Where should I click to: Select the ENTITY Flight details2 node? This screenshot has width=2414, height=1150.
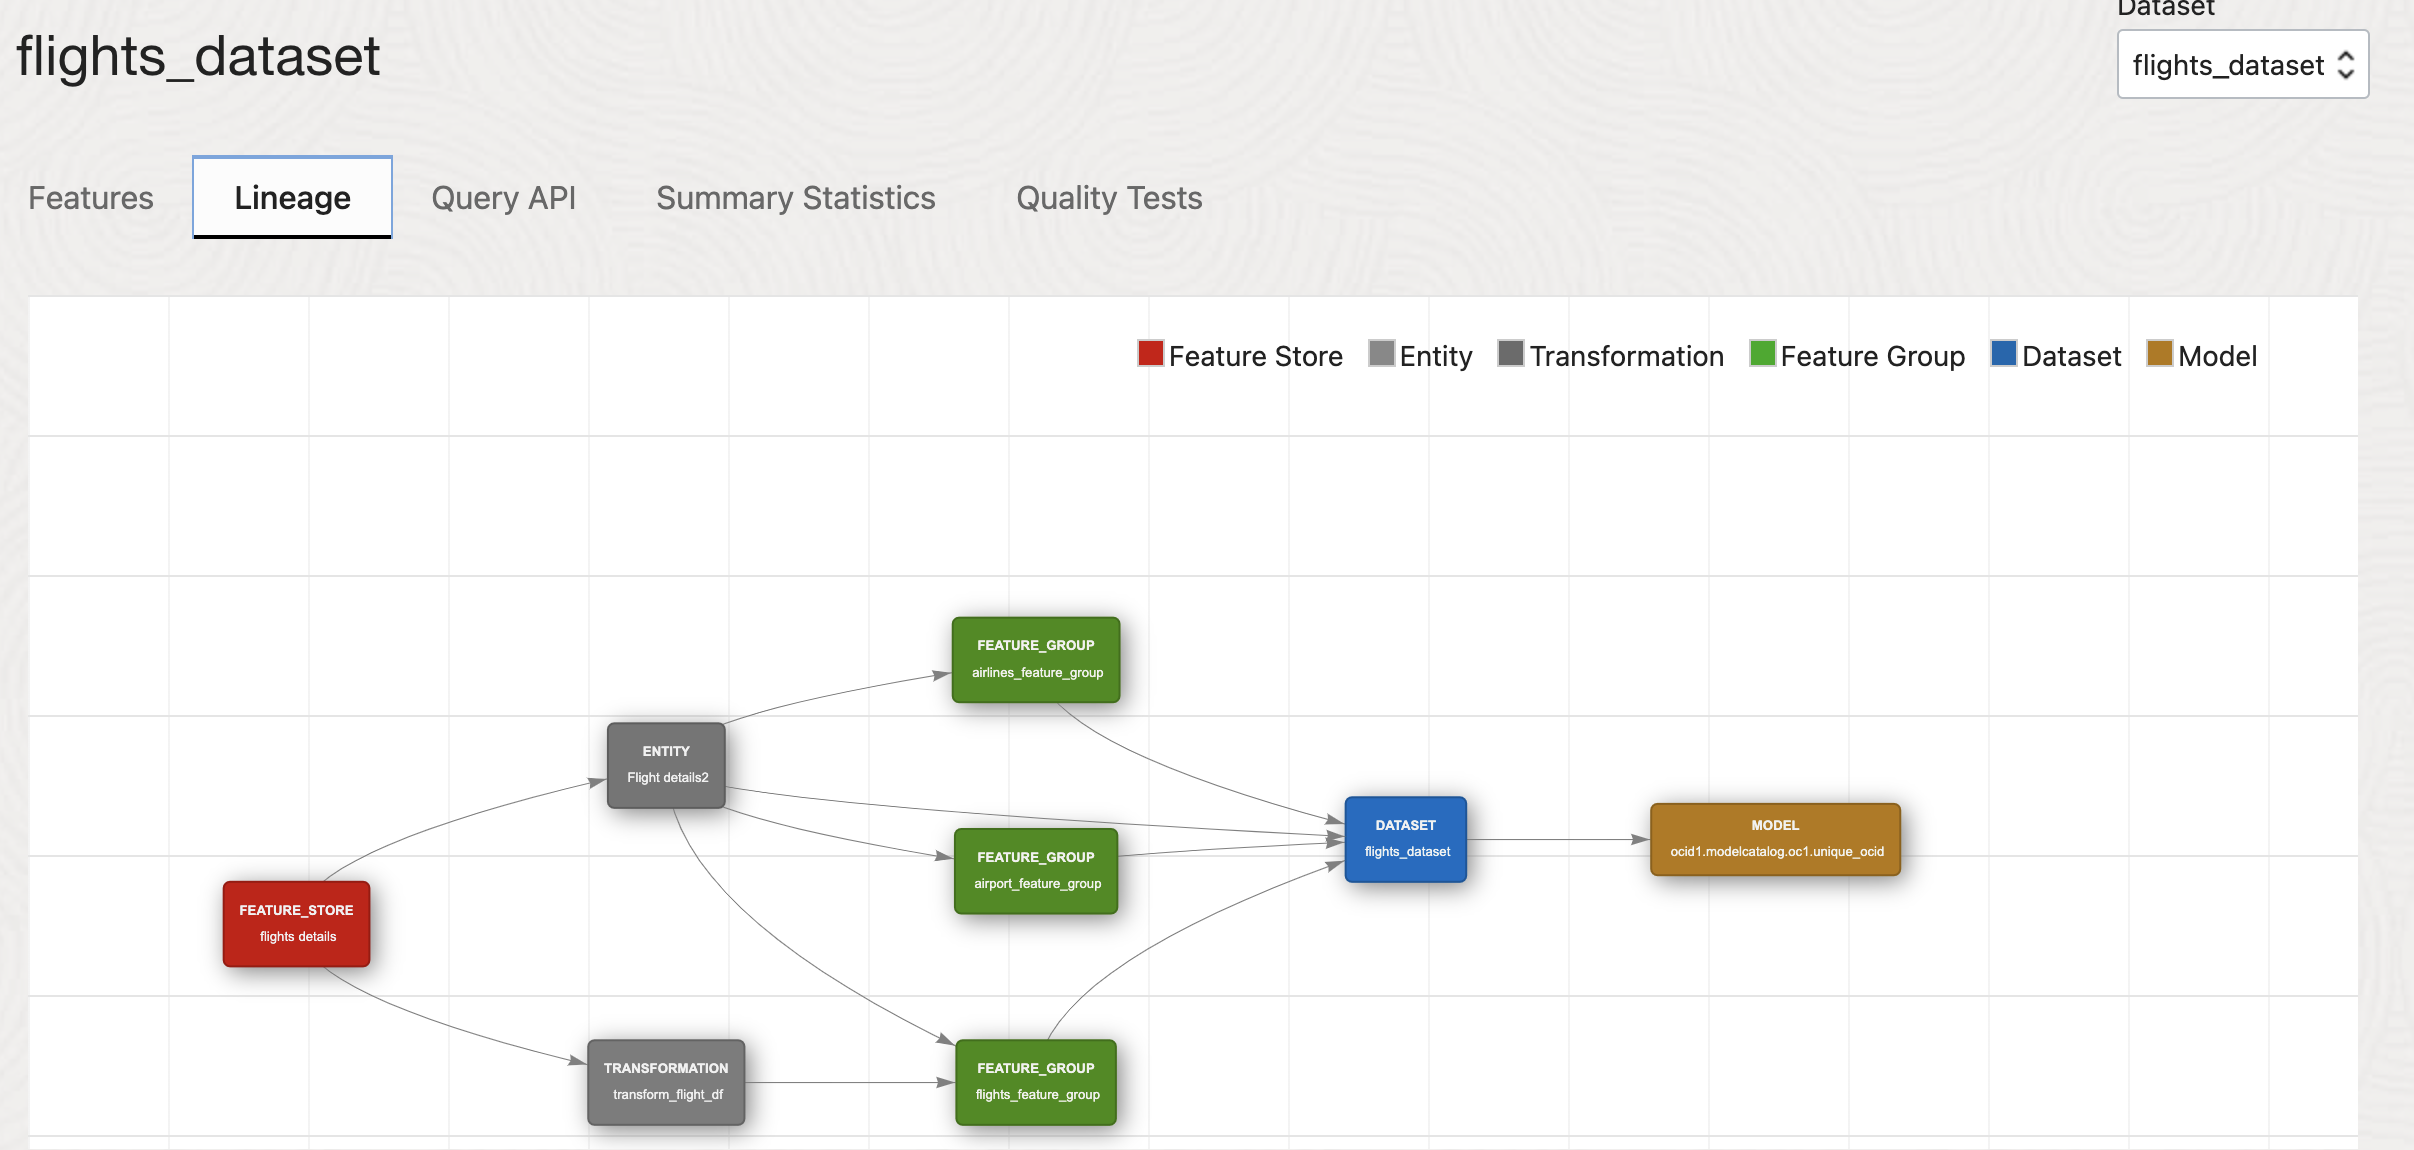[x=666, y=765]
